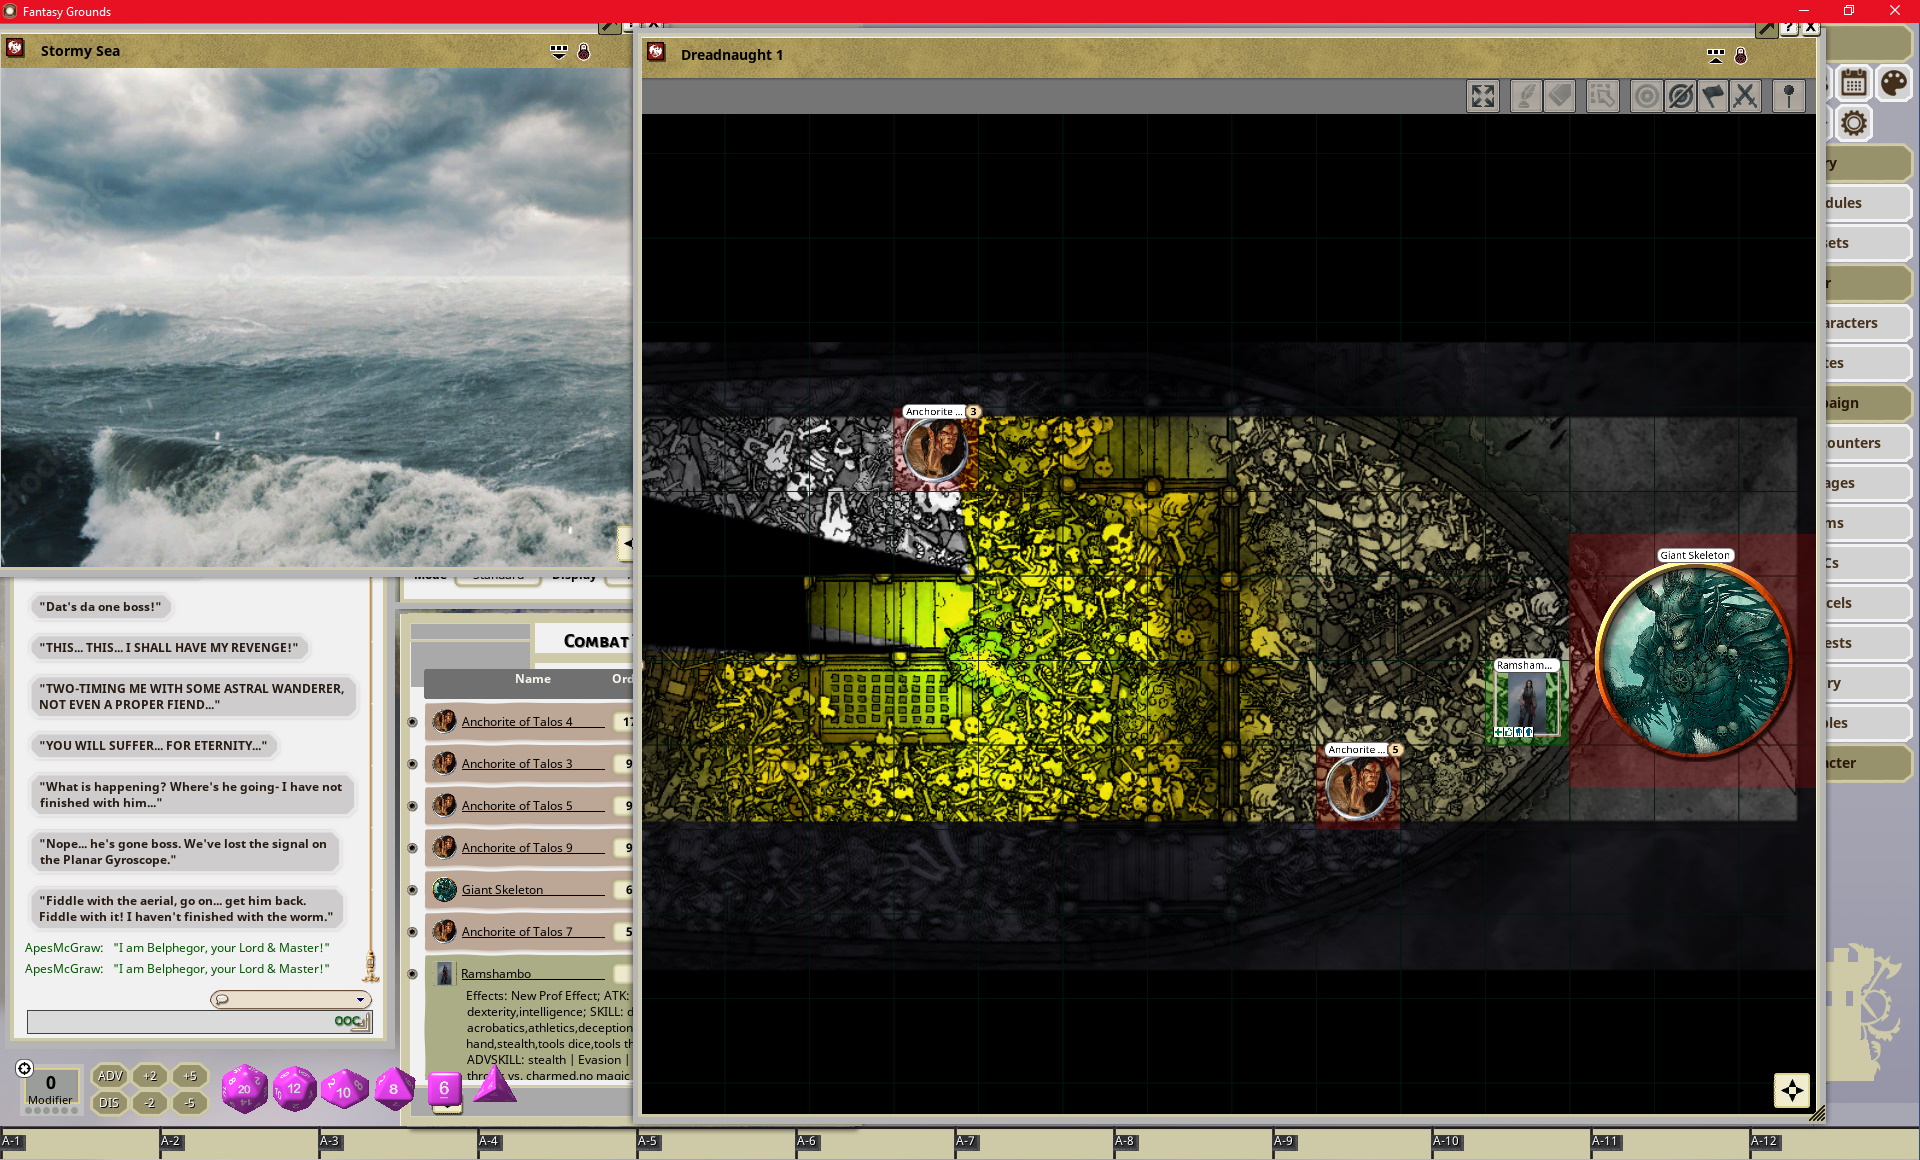
Task: Click the d10 die
Action: coord(344,1090)
